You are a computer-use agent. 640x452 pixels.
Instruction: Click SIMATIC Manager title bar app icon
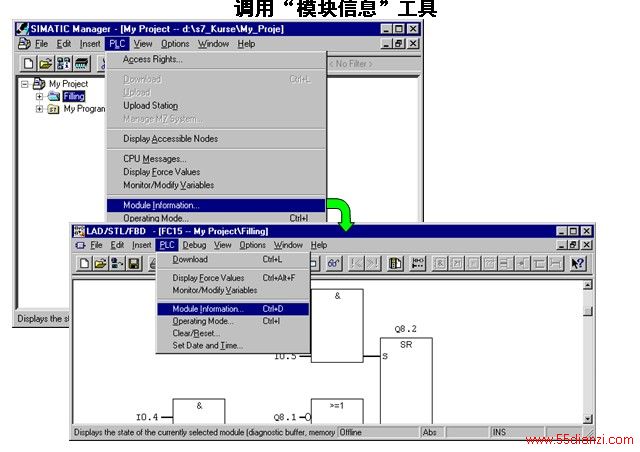[x=22, y=29]
